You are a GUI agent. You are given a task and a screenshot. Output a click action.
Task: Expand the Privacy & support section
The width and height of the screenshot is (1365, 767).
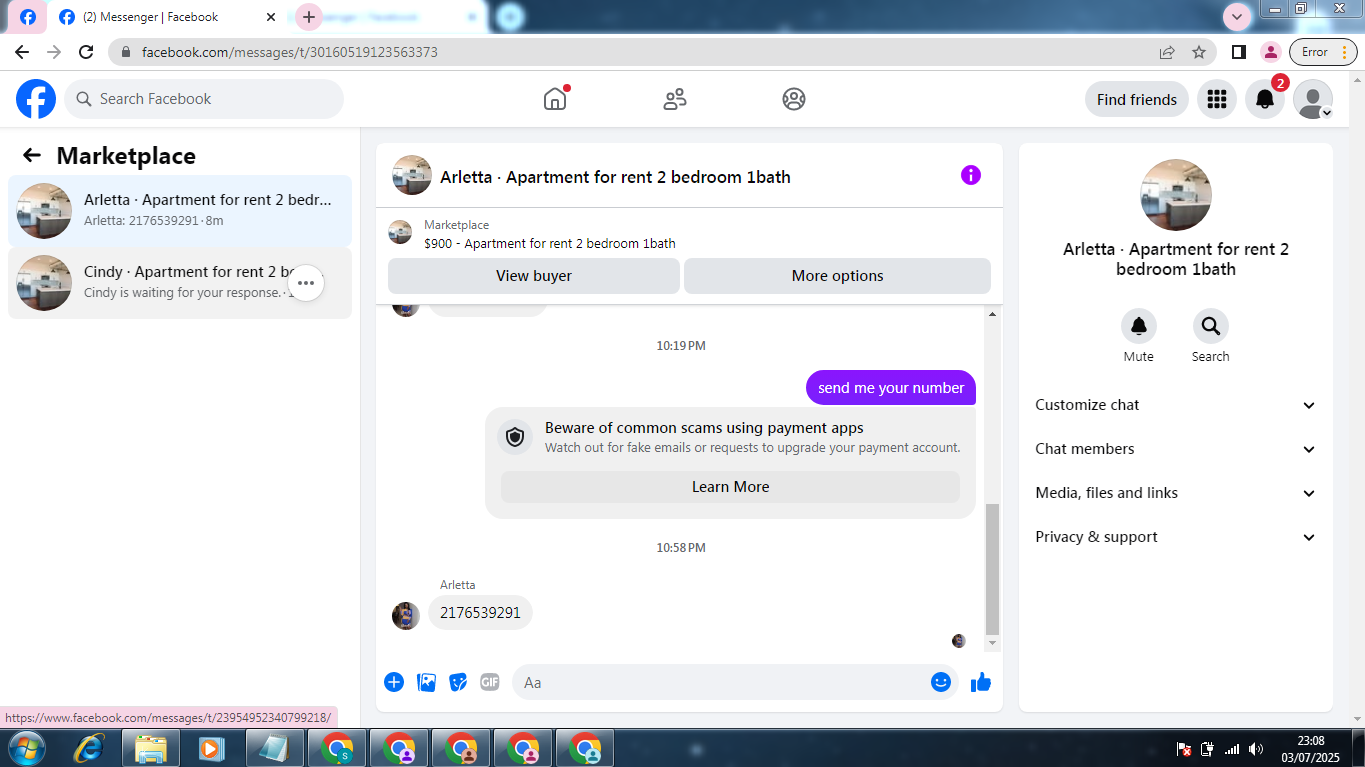coord(1176,537)
